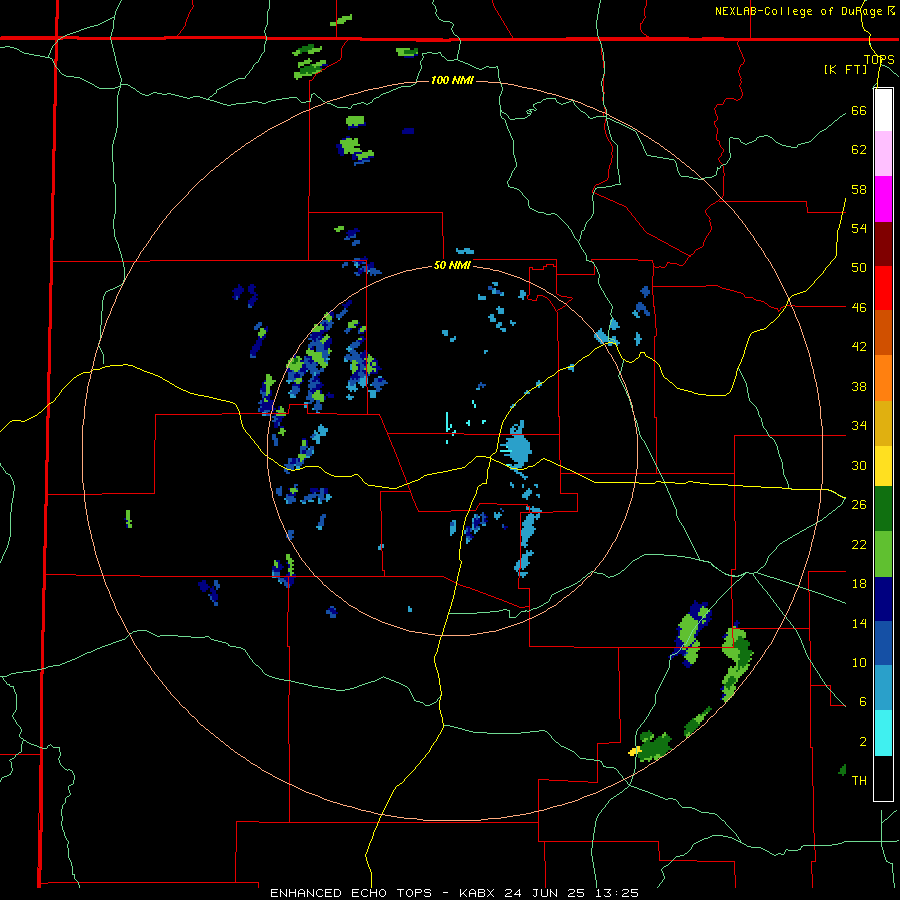Viewport: 900px width, 900px height.
Task: Click the KABX station identifier
Action: 478,893
